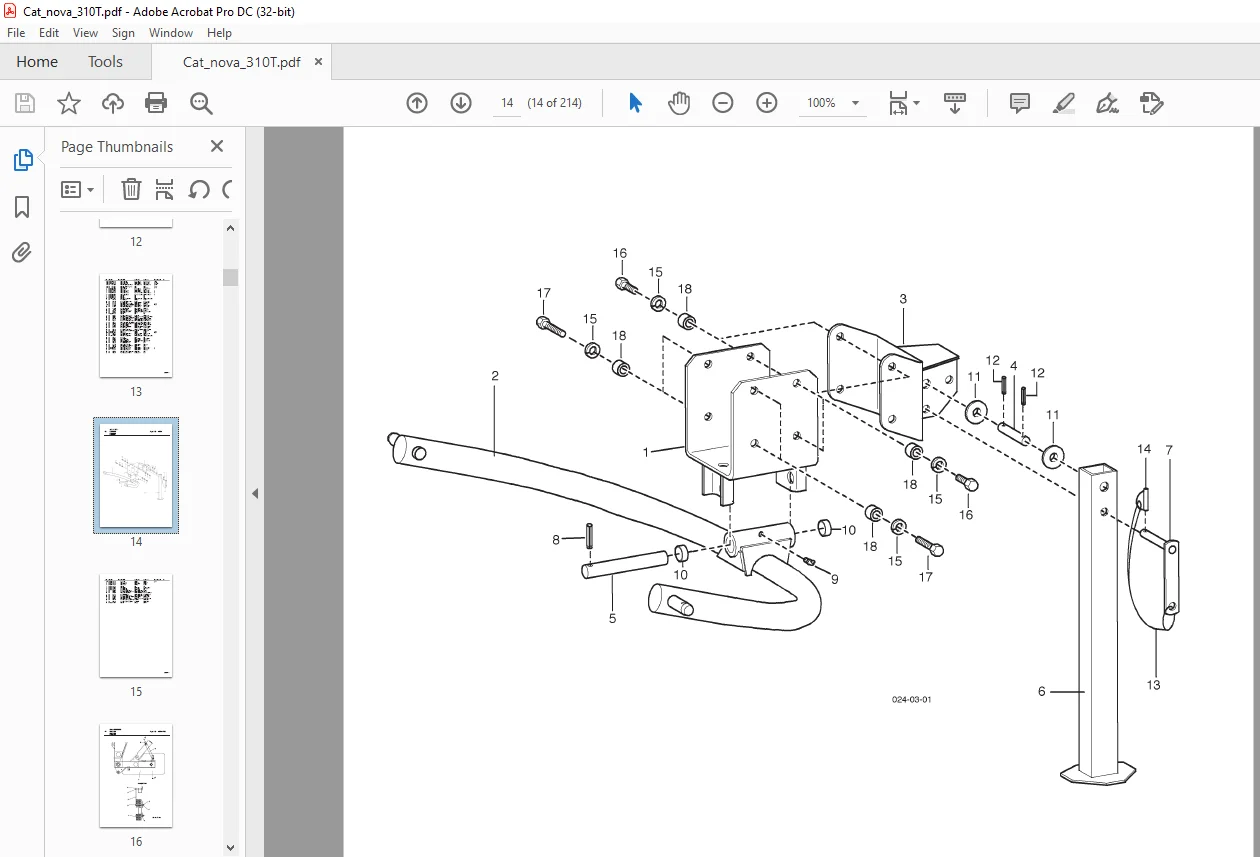Screen dimensions: 1260x857
Task: Go to previous page arrow
Action: [417, 103]
